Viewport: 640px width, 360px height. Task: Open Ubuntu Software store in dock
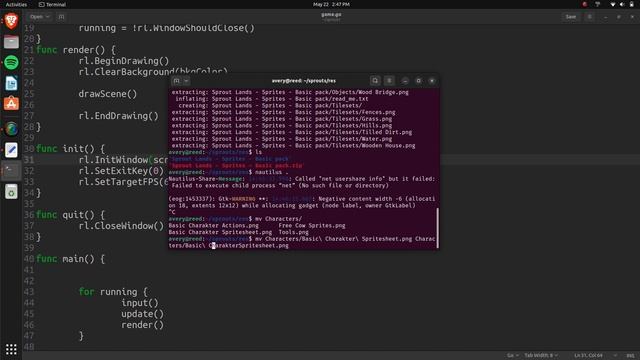[11, 104]
